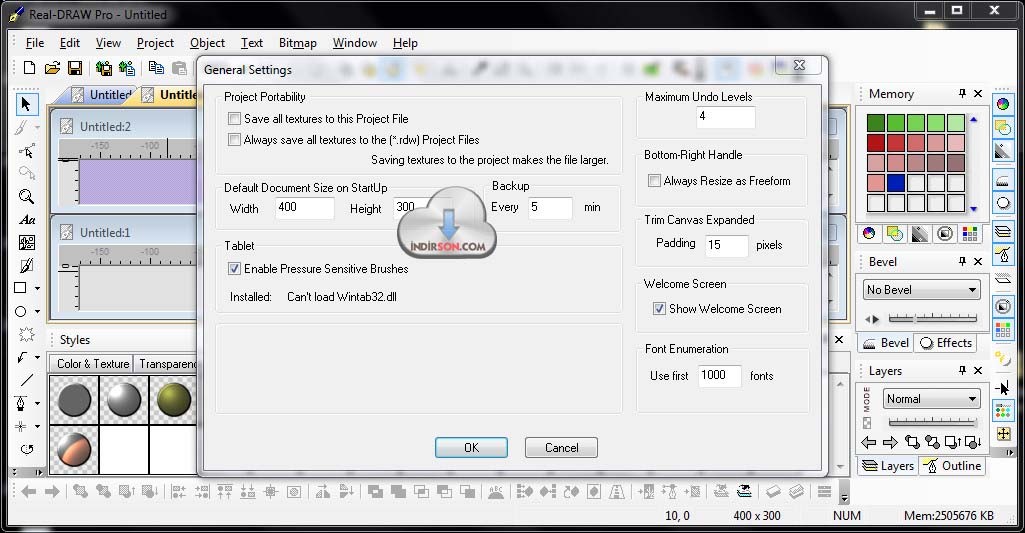Select the olive sphere style thumbnail

coord(173,400)
